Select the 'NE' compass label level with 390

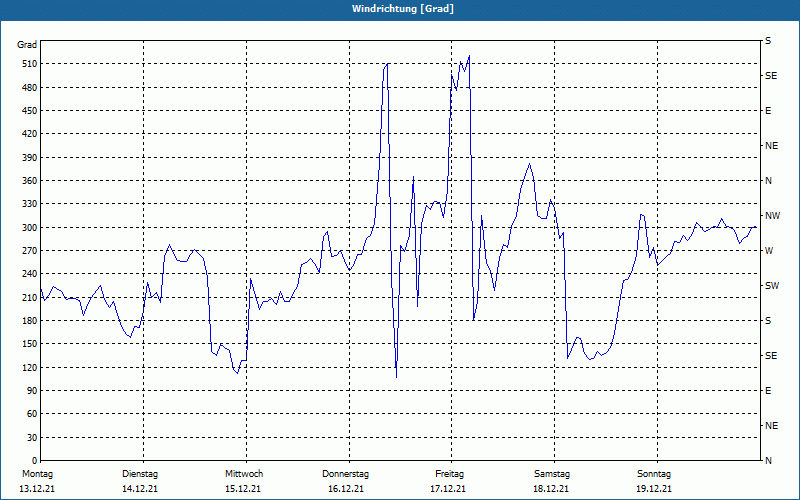pos(771,146)
